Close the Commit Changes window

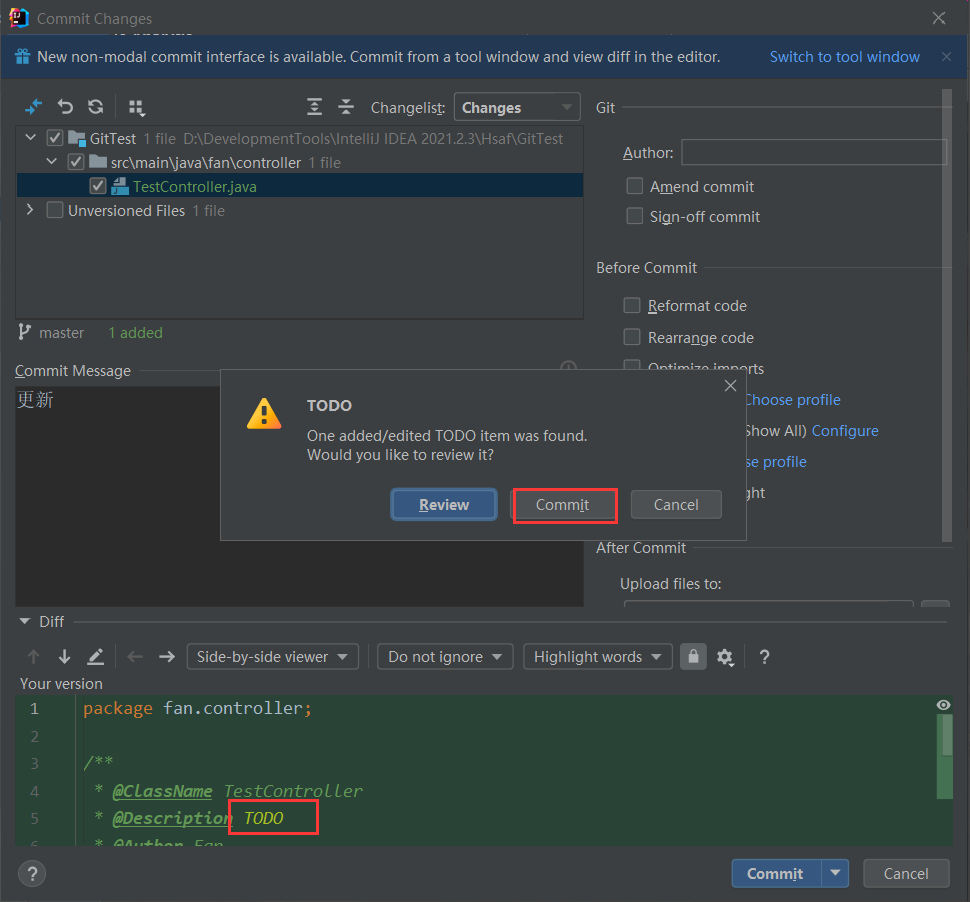[x=938, y=18]
